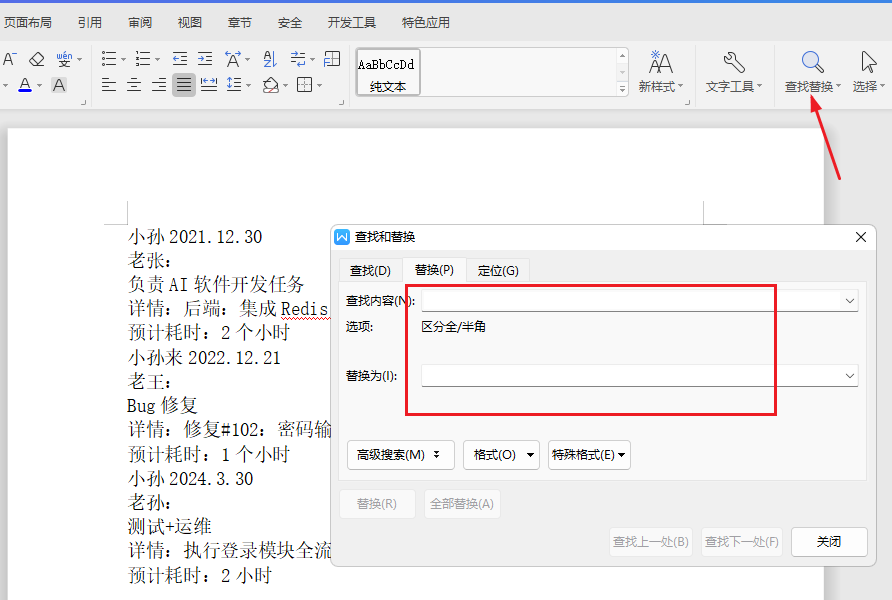
Task: Clear formatting with the eraser icon
Action: 36,57
